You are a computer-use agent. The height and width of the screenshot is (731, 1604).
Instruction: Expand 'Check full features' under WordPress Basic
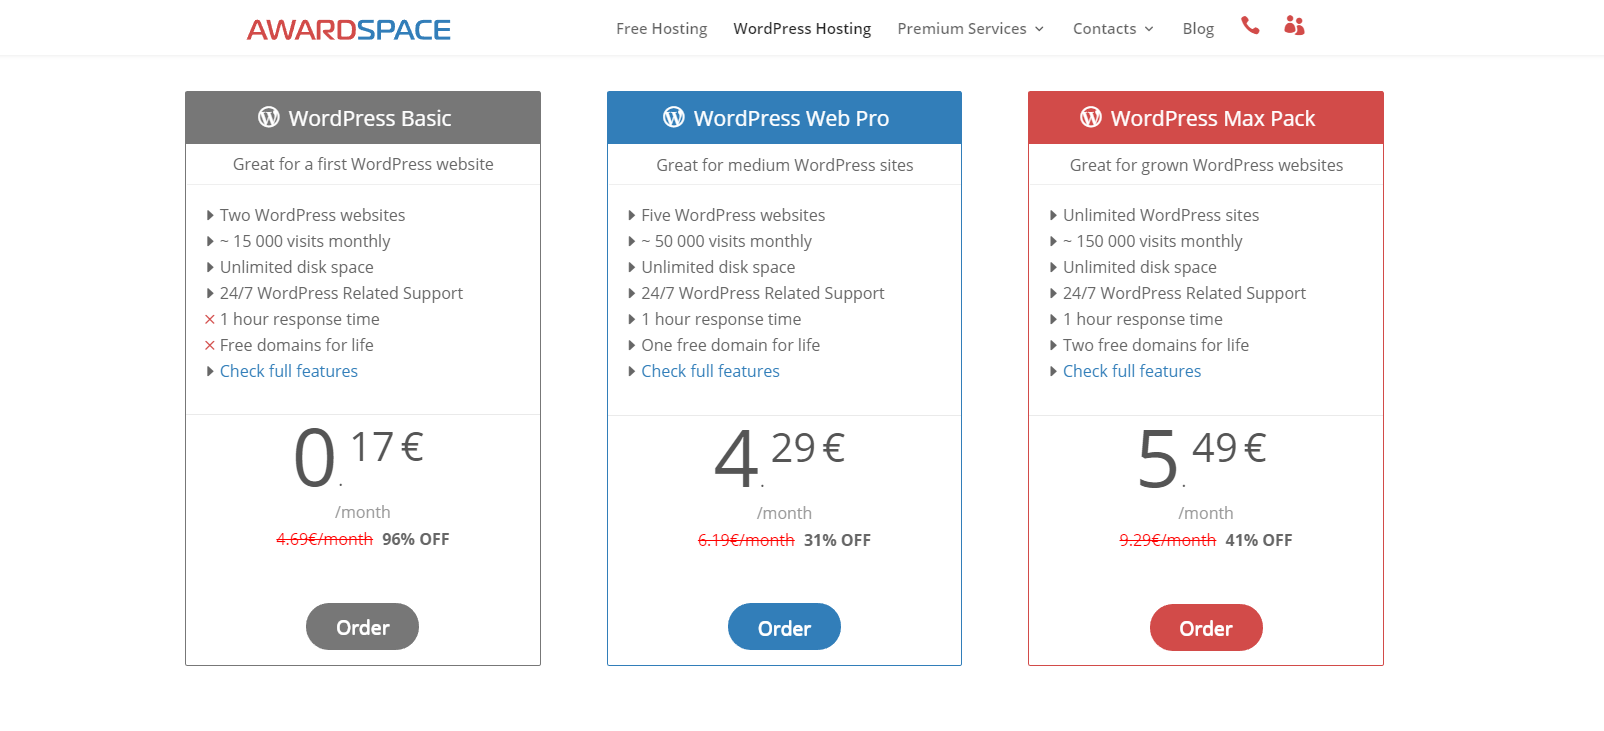click(x=288, y=371)
